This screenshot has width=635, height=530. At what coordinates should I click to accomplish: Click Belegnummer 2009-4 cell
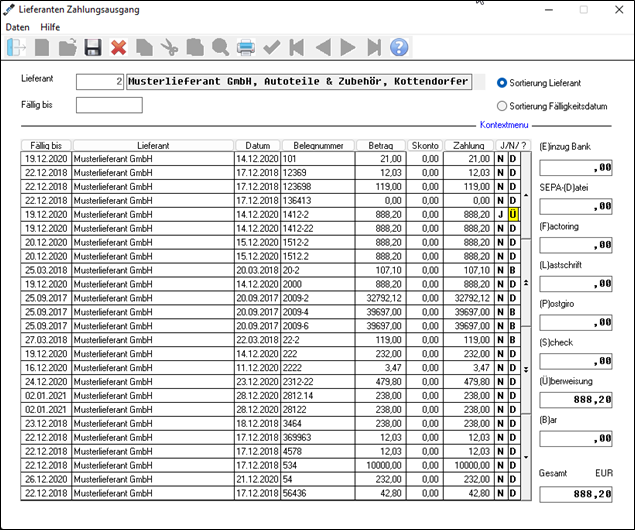click(318, 312)
